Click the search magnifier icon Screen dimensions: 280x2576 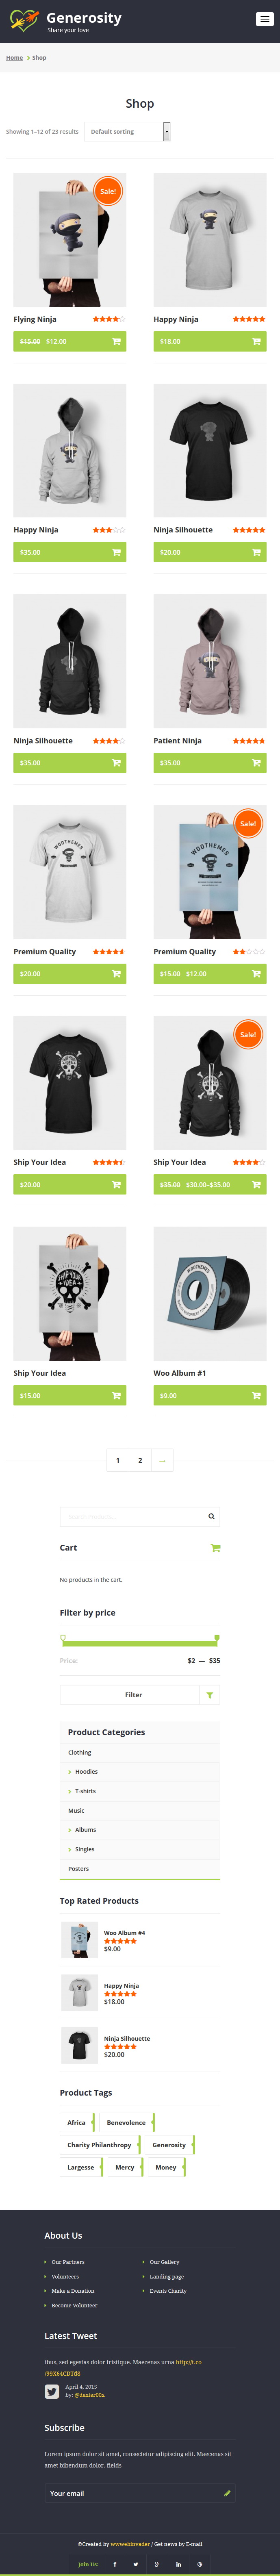point(211,1516)
